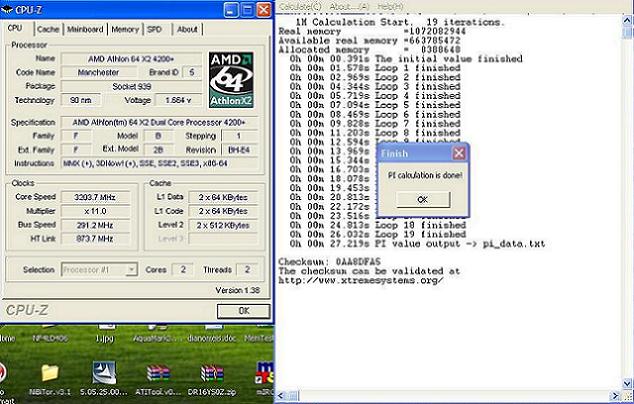Screen dimensions: 634x404
Task: Go to the SPD tab
Action: (154, 29)
